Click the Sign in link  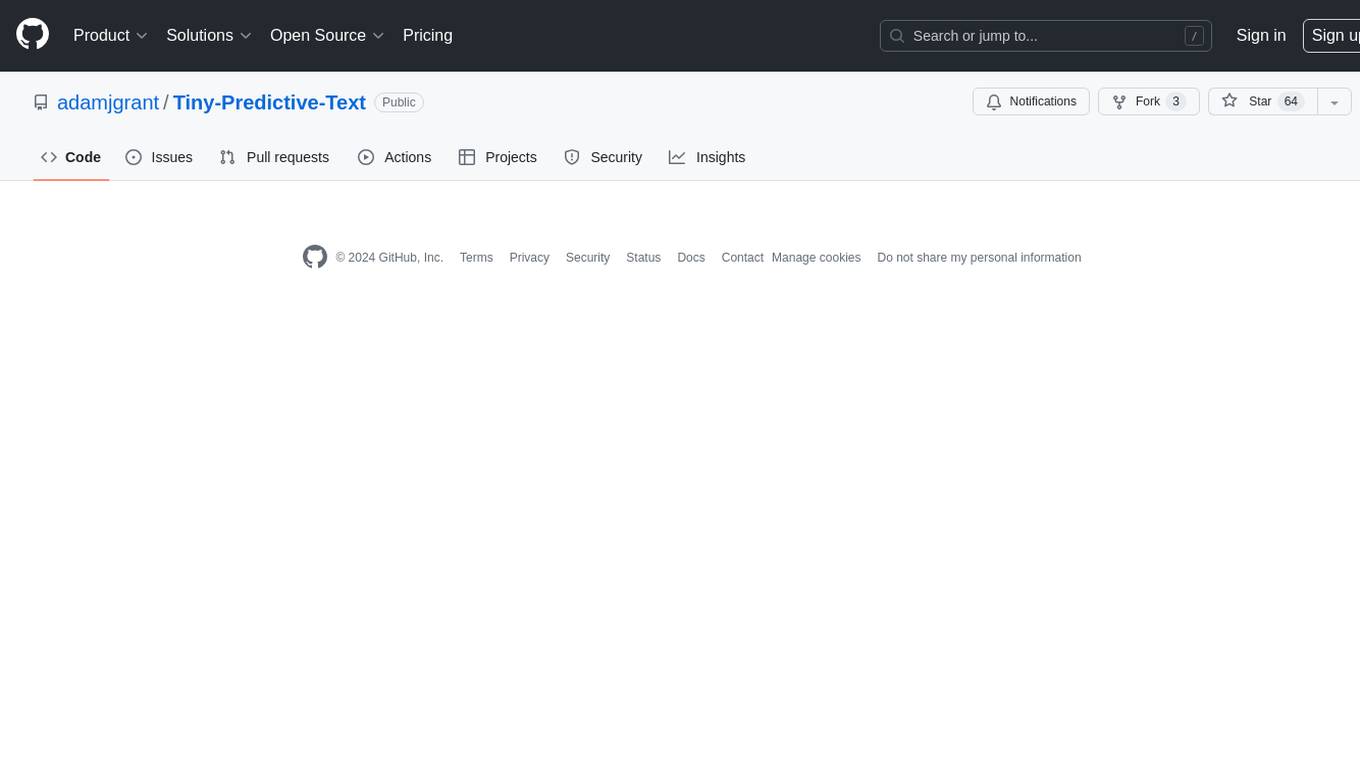(1261, 35)
